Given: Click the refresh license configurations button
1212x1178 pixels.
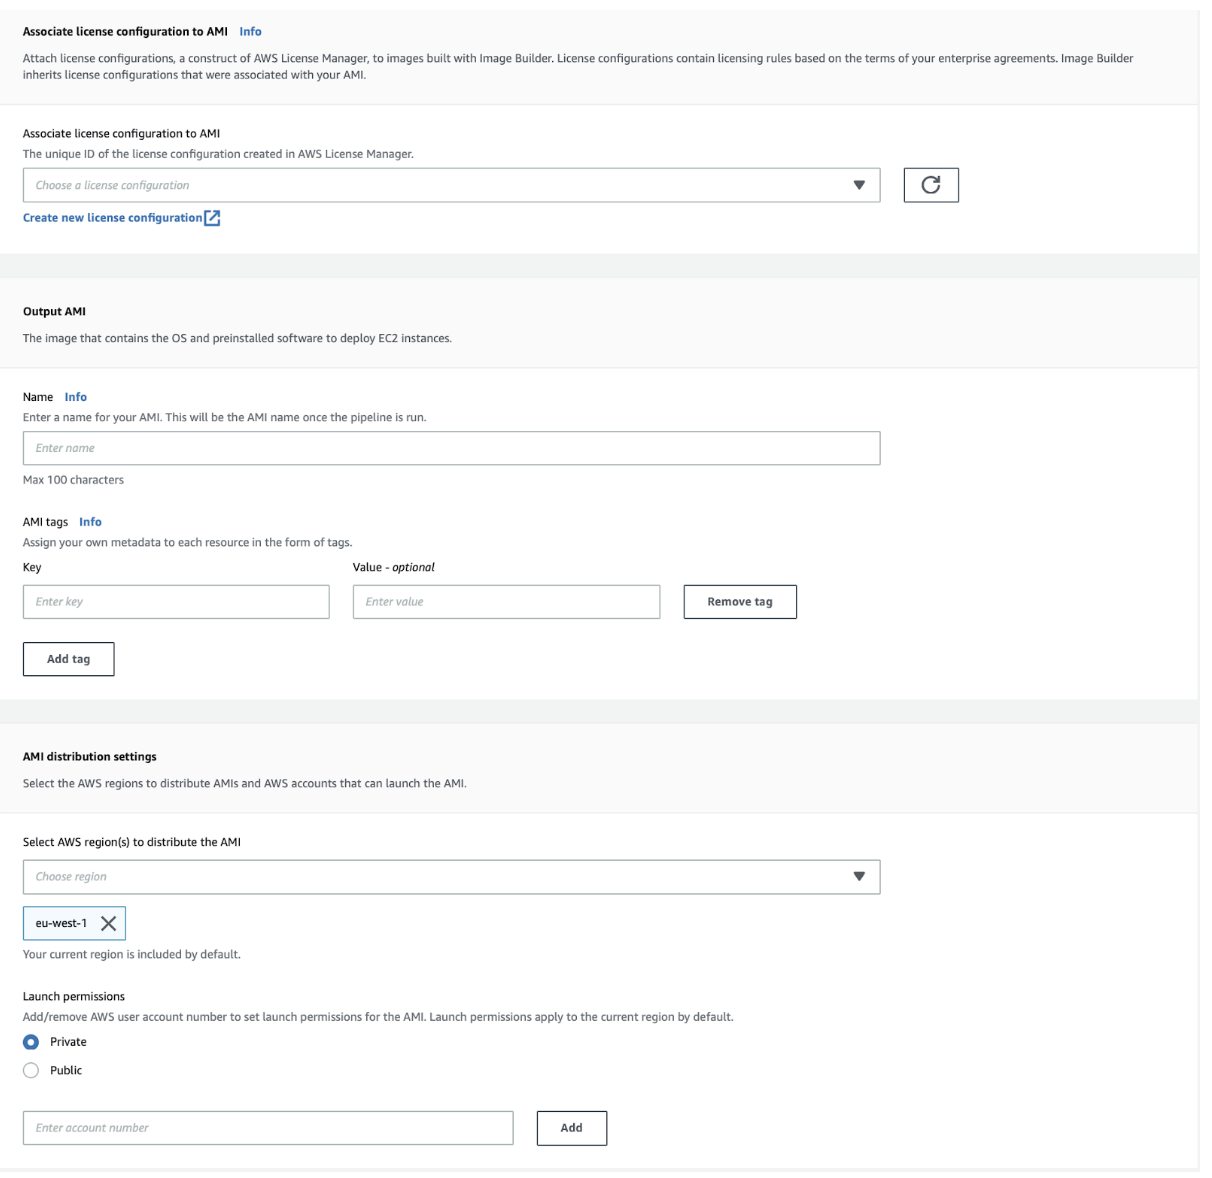Looking at the screenshot, I should pos(930,185).
